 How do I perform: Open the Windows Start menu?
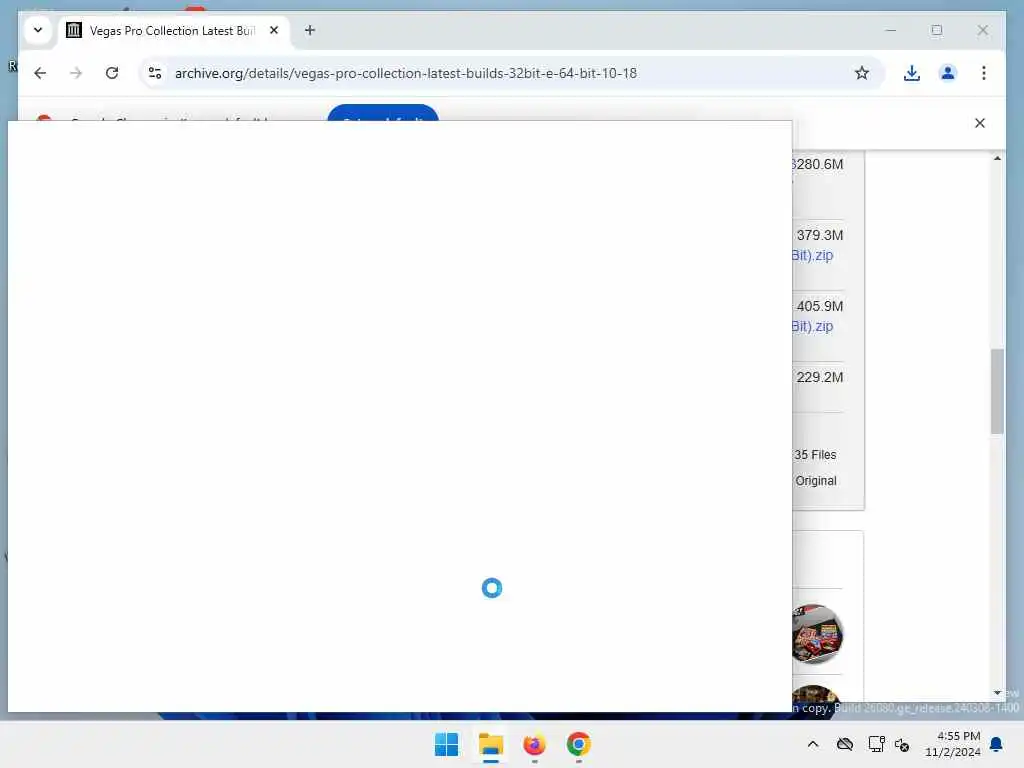coord(447,744)
